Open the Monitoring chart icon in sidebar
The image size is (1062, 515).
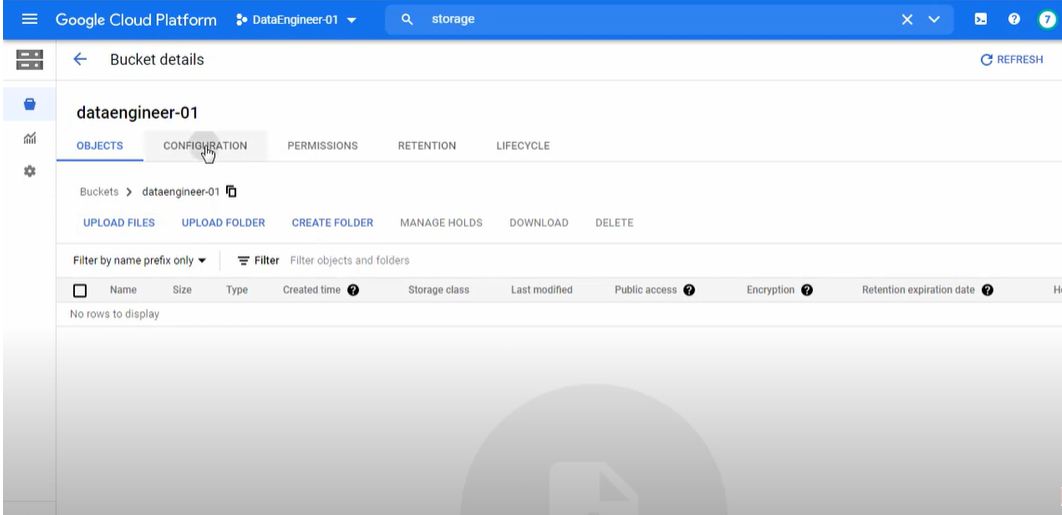[x=29, y=138]
